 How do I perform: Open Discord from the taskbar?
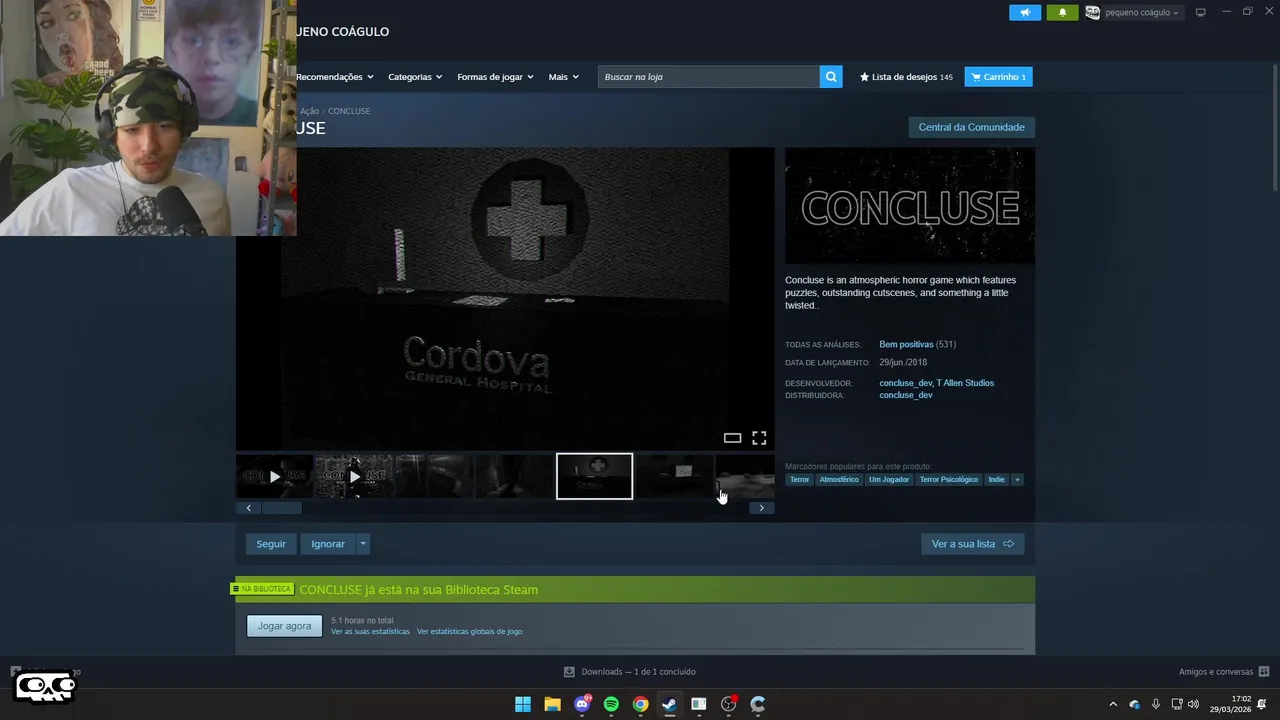(582, 705)
